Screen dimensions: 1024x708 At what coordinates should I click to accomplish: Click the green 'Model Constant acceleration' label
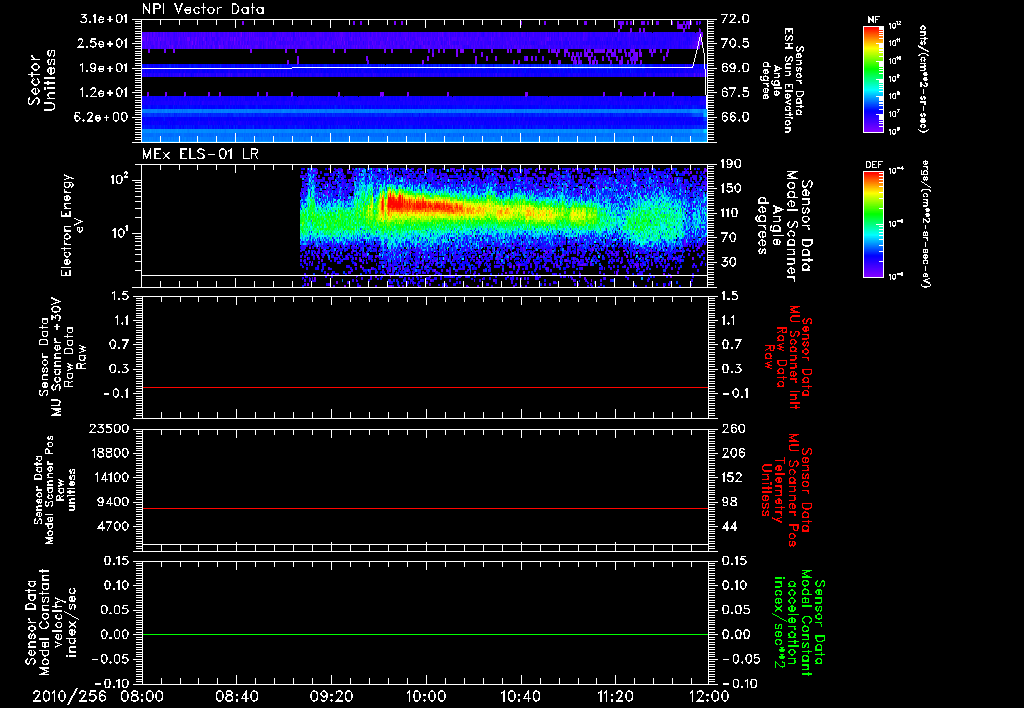coord(800,622)
